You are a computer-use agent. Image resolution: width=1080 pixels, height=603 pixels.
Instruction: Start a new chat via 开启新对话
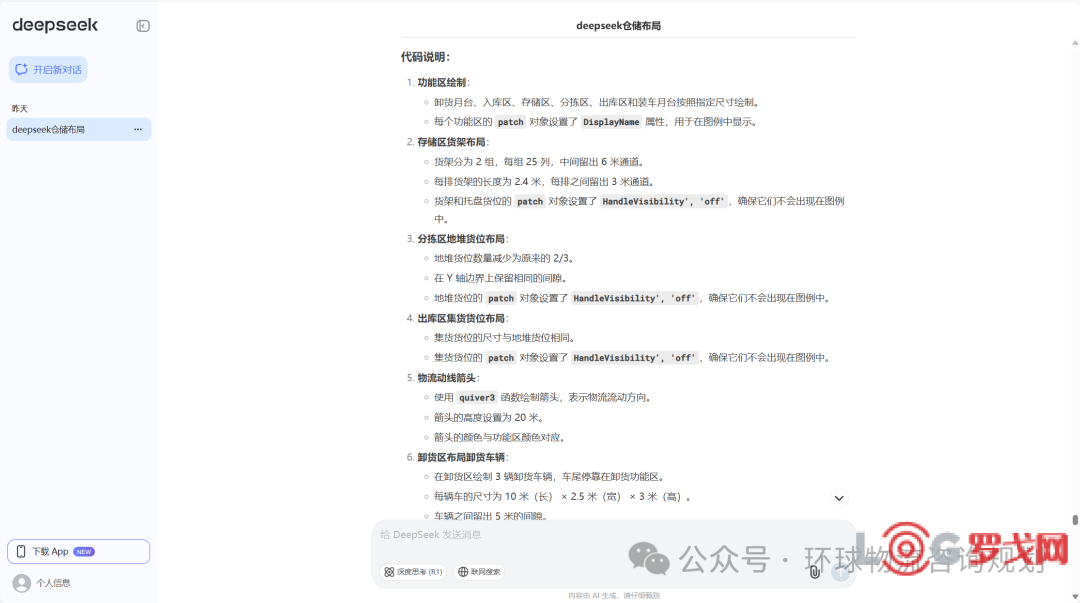[48, 70]
